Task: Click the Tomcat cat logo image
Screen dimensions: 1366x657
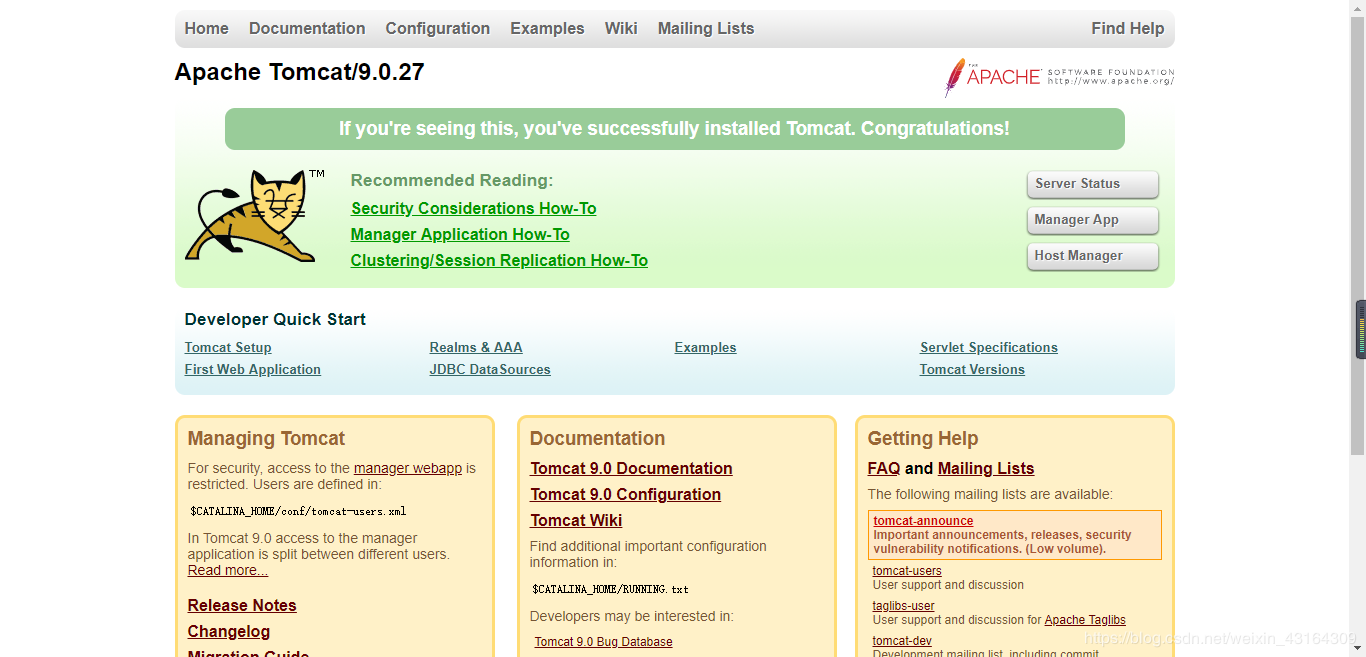Action: pyautogui.click(x=255, y=216)
